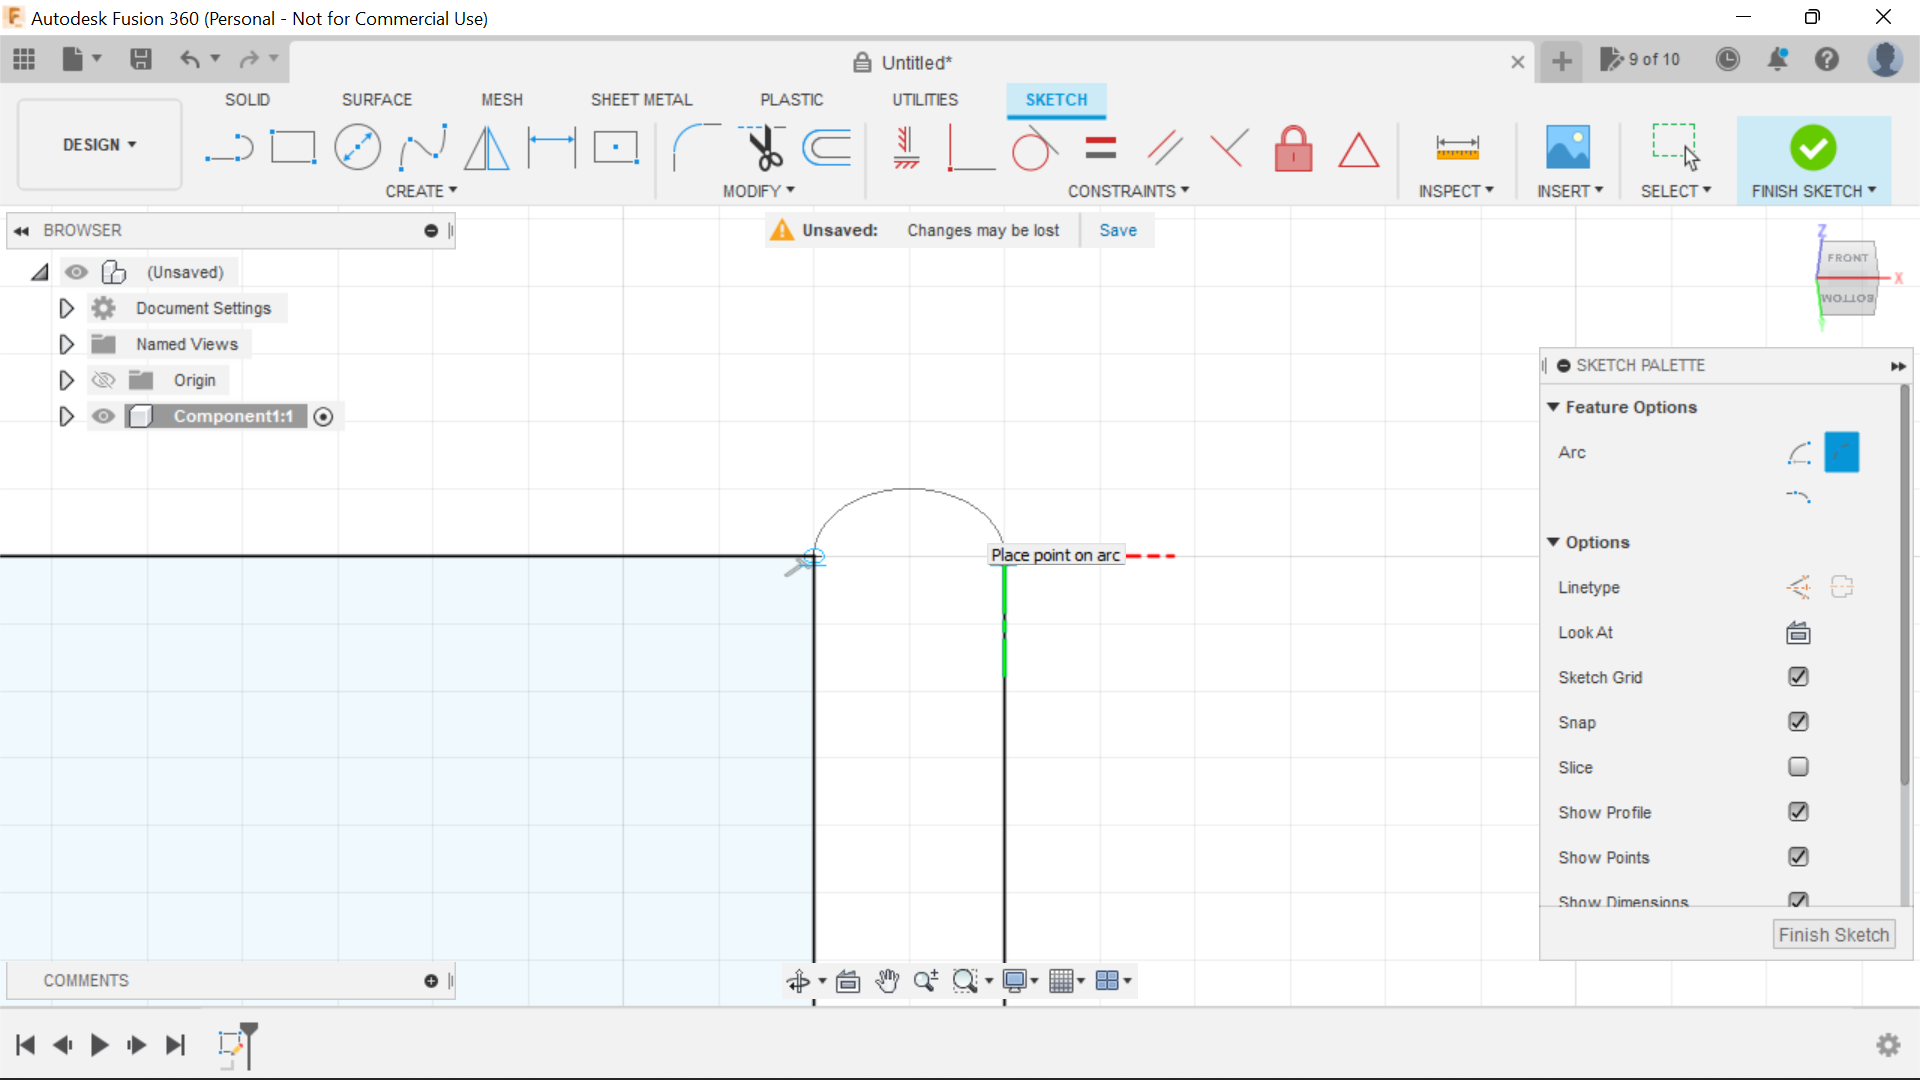Show the hidden Origin folder

click(x=103, y=380)
